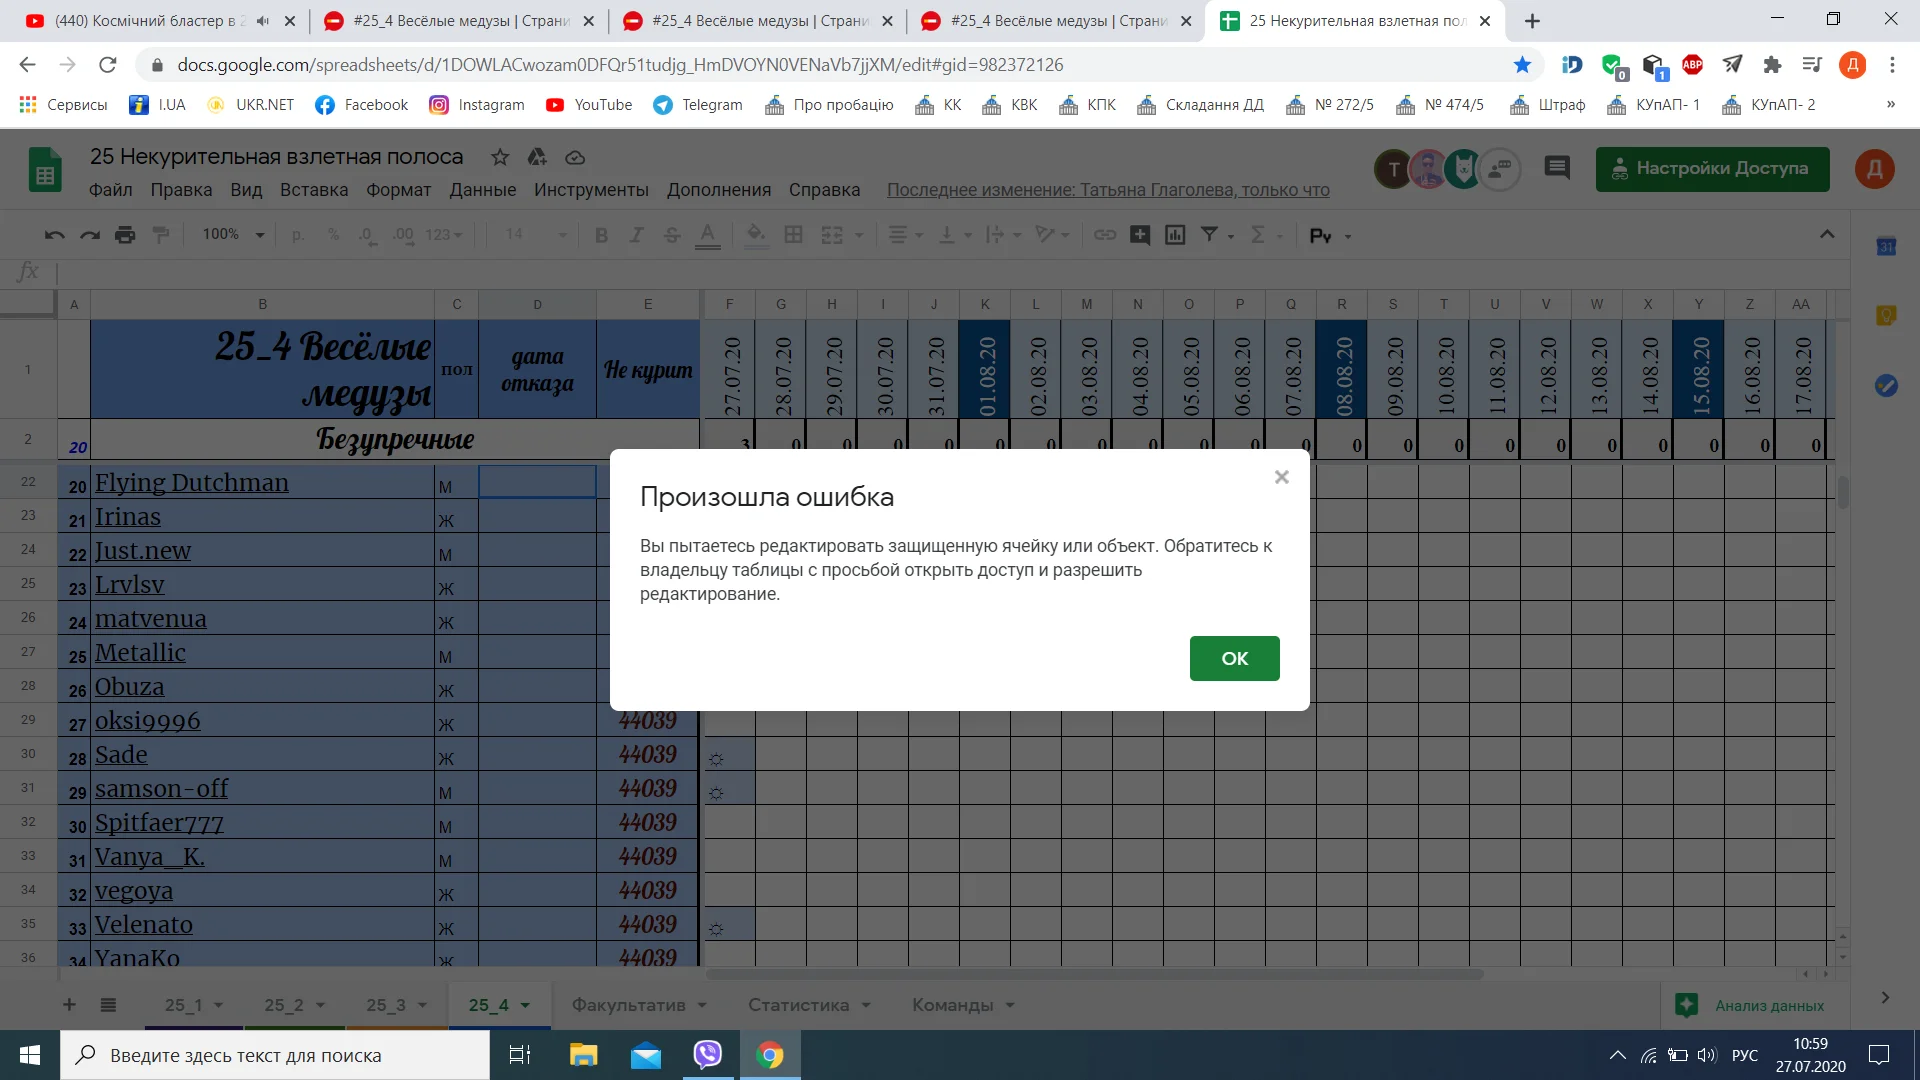1920x1080 pixels.
Task: Click the paint format roller icon
Action: click(x=161, y=235)
